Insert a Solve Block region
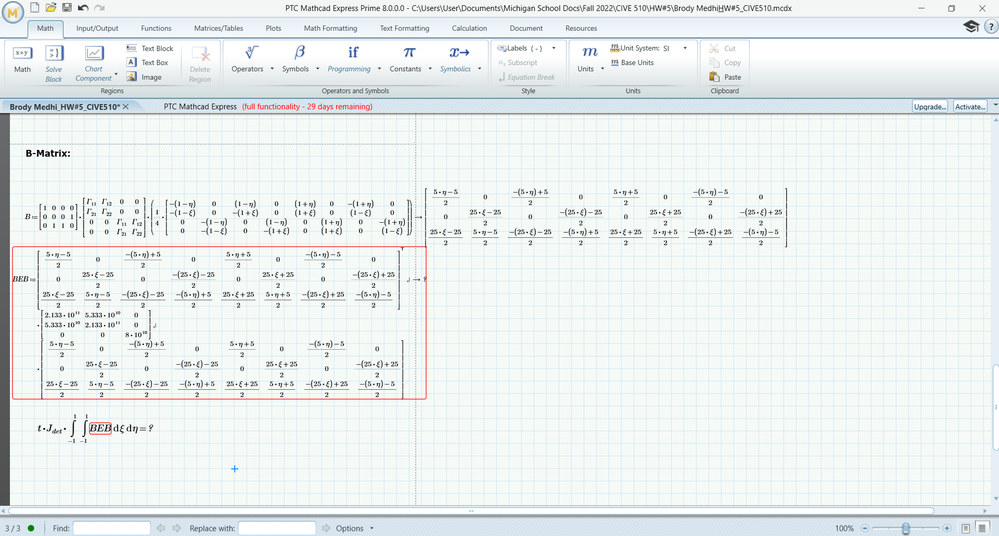The image size is (999, 536). point(54,62)
